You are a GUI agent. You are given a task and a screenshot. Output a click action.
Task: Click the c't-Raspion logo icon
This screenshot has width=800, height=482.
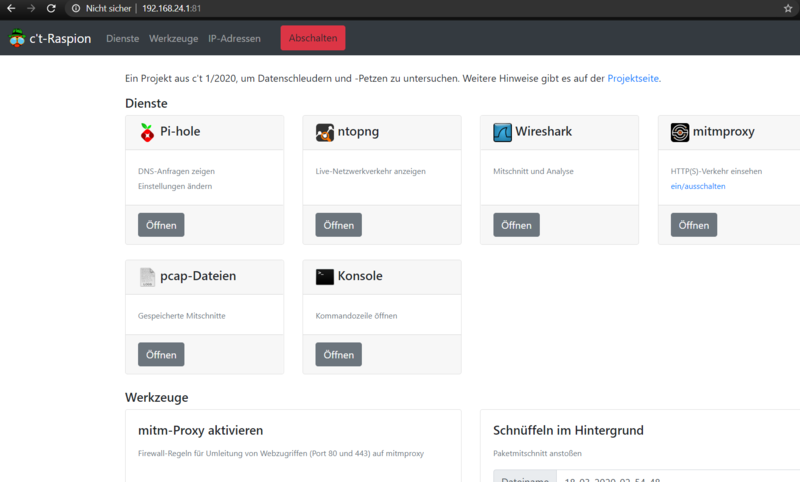pos(17,38)
